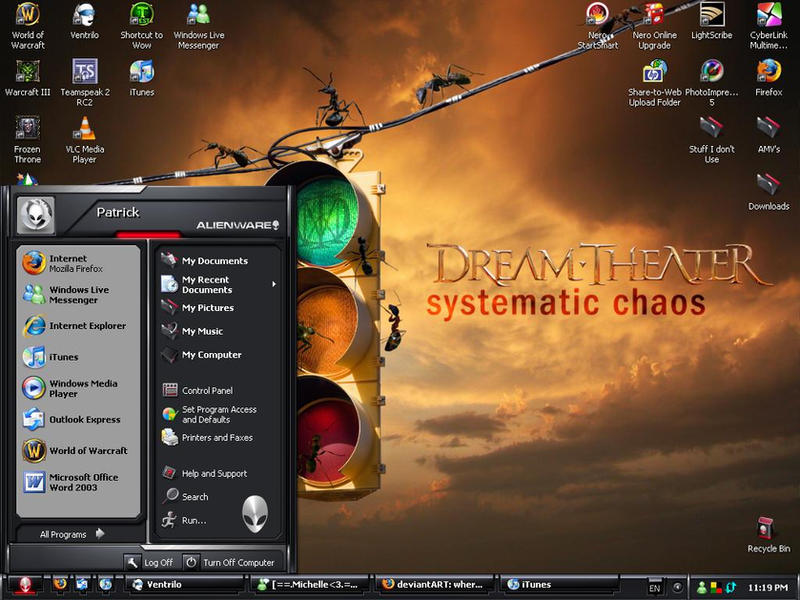Select the Recycle Bin icon
Image resolution: width=800 pixels, height=600 pixels.
[x=768, y=535]
